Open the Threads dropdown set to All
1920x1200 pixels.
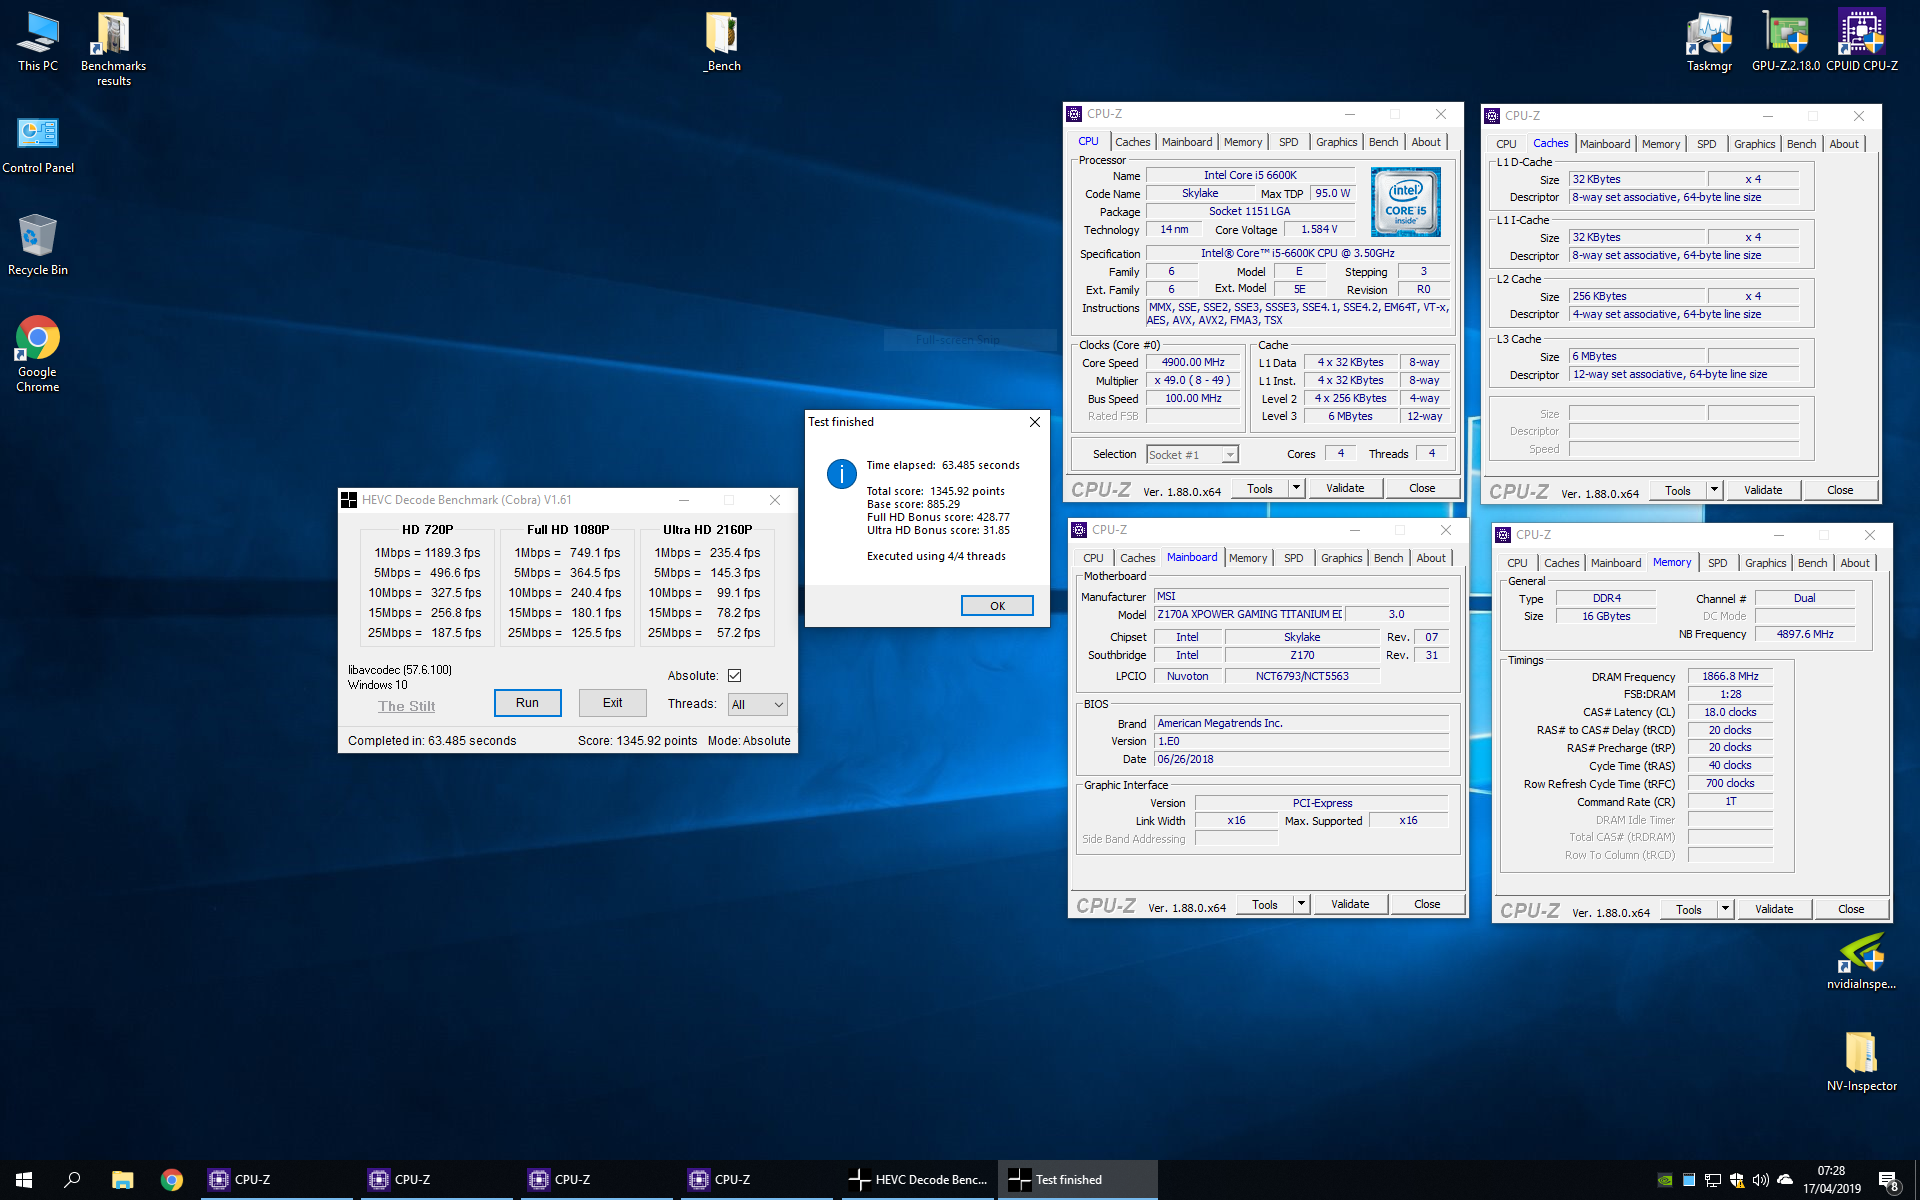(x=758, y=705)
